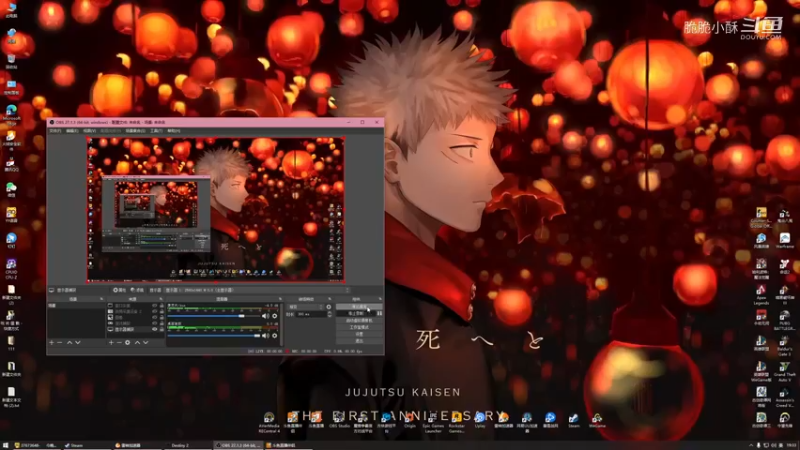Open display selection dropdown in source toolbar
Image resolution: width=800 pixels, height=450 pixels.
(x=257, y=290)
